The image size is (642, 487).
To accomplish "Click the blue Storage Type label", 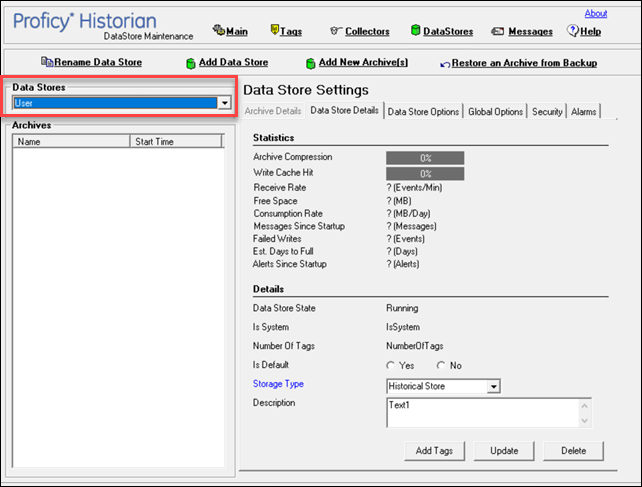I will pyautogui.click(x=278, y=384).
